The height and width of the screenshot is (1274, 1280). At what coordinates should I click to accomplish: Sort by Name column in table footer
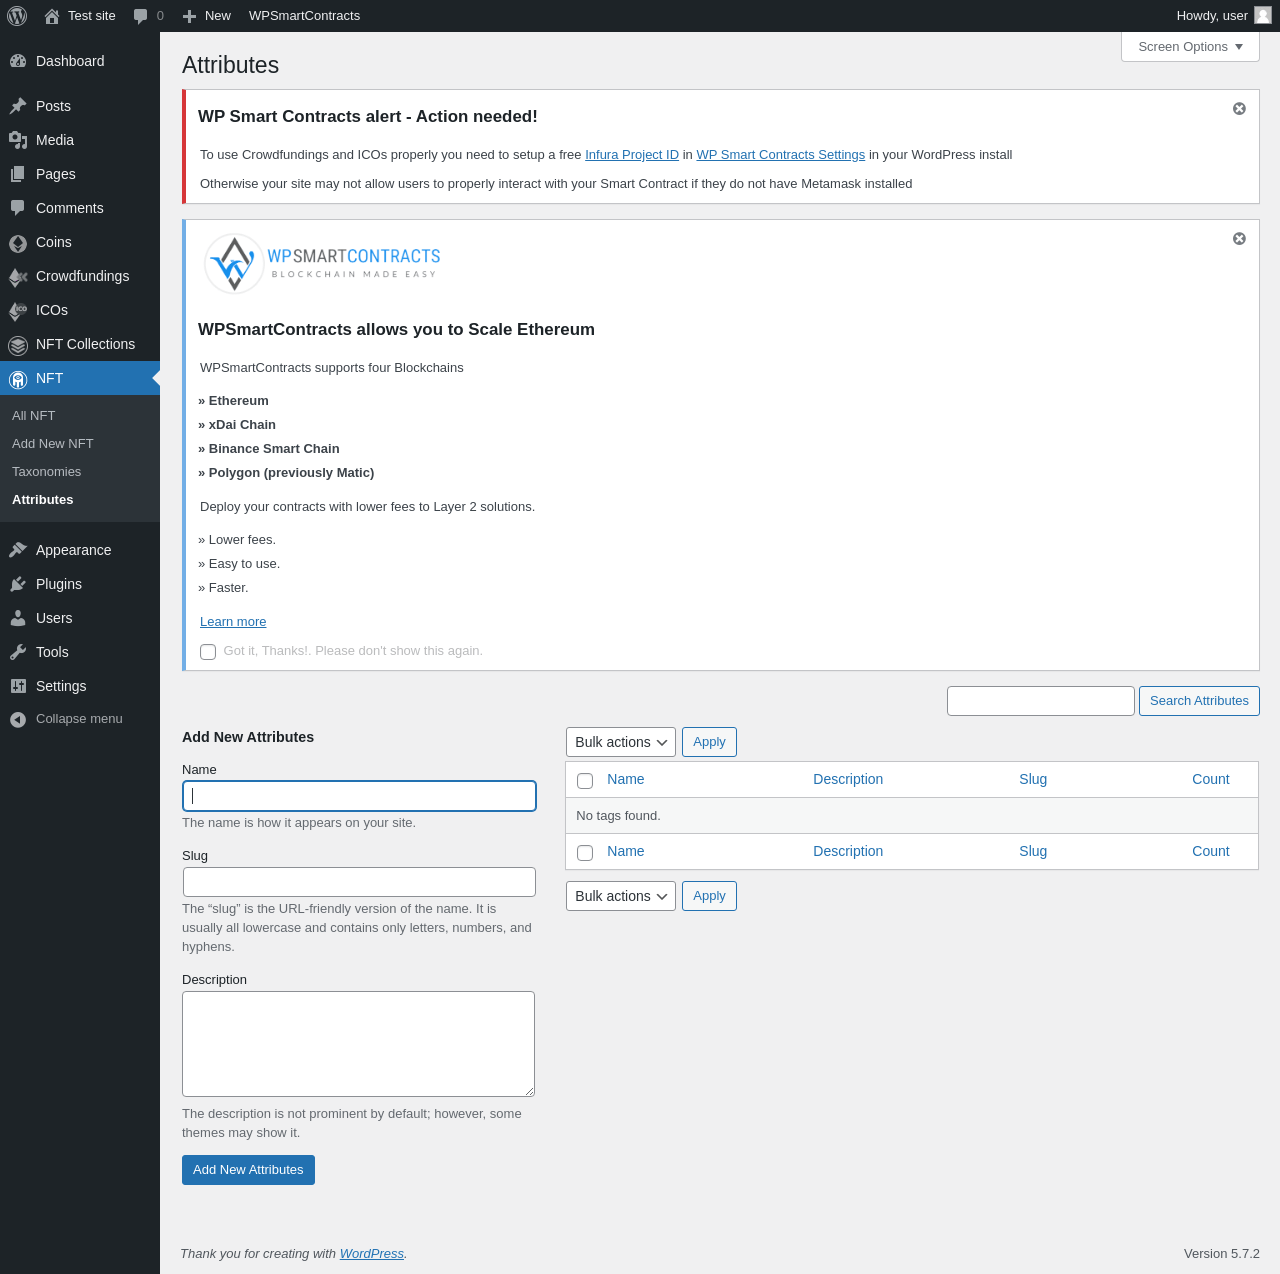[626, 851]
